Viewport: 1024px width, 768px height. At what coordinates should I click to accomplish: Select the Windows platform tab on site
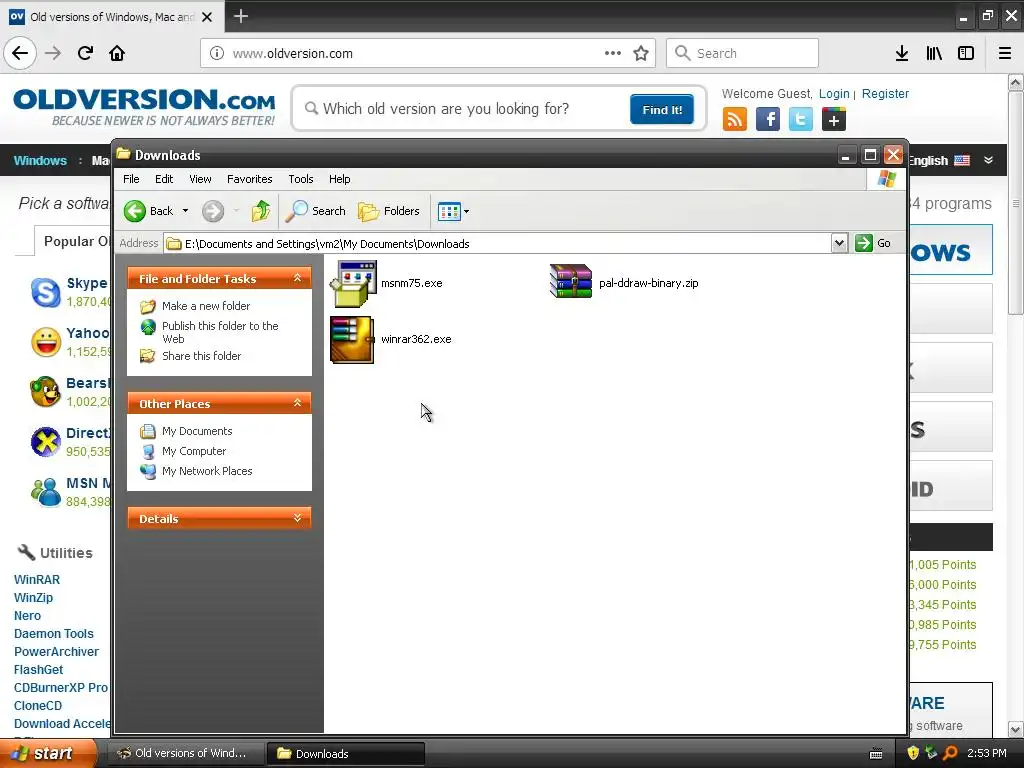pyautogui.click(x=40, y=161)
